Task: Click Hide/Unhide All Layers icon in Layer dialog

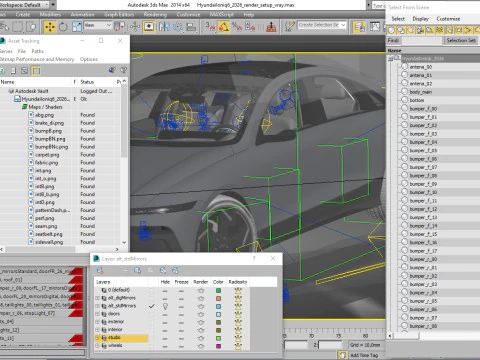Action: coord(163,270)
